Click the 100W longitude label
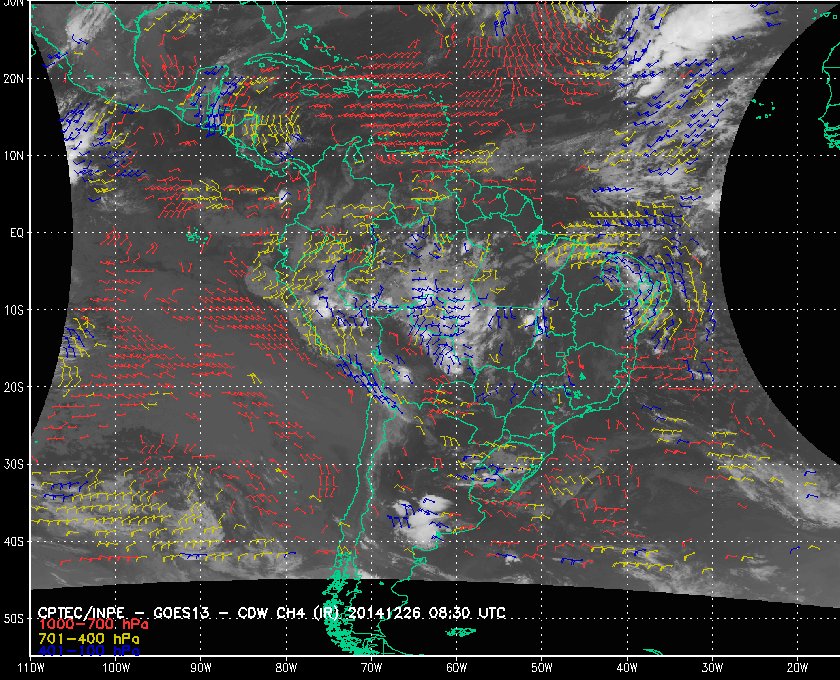Viewport: 840px width, 680px height. click(116, 668)
